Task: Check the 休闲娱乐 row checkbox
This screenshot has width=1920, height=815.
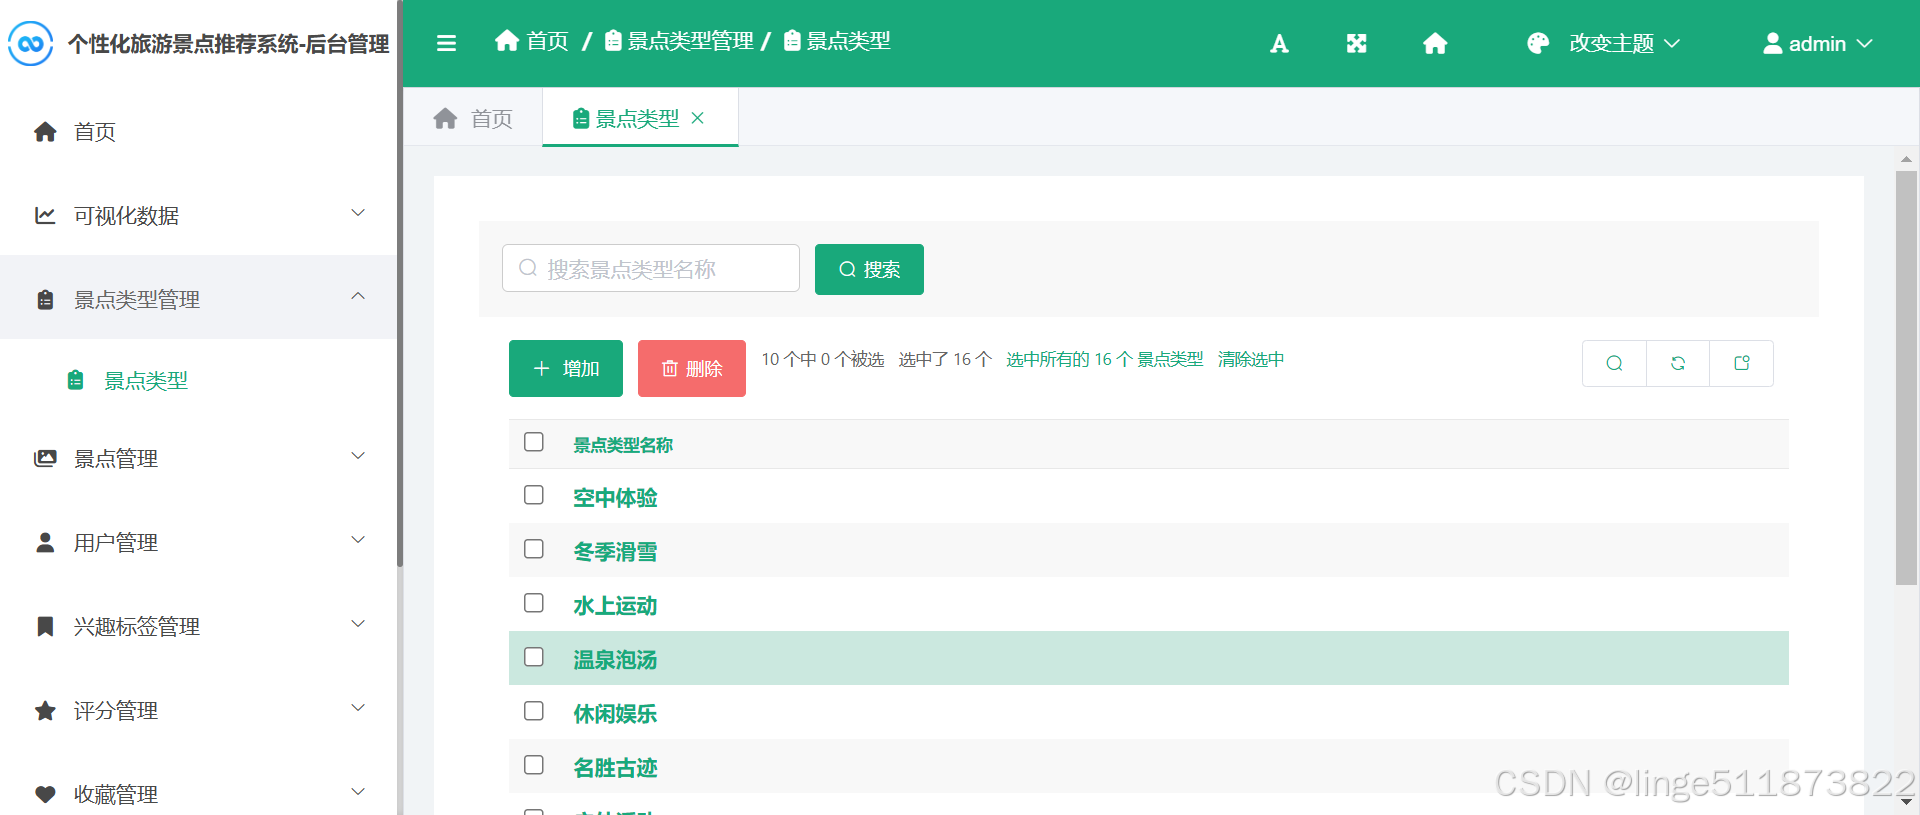Action: (x=534, y=711)
